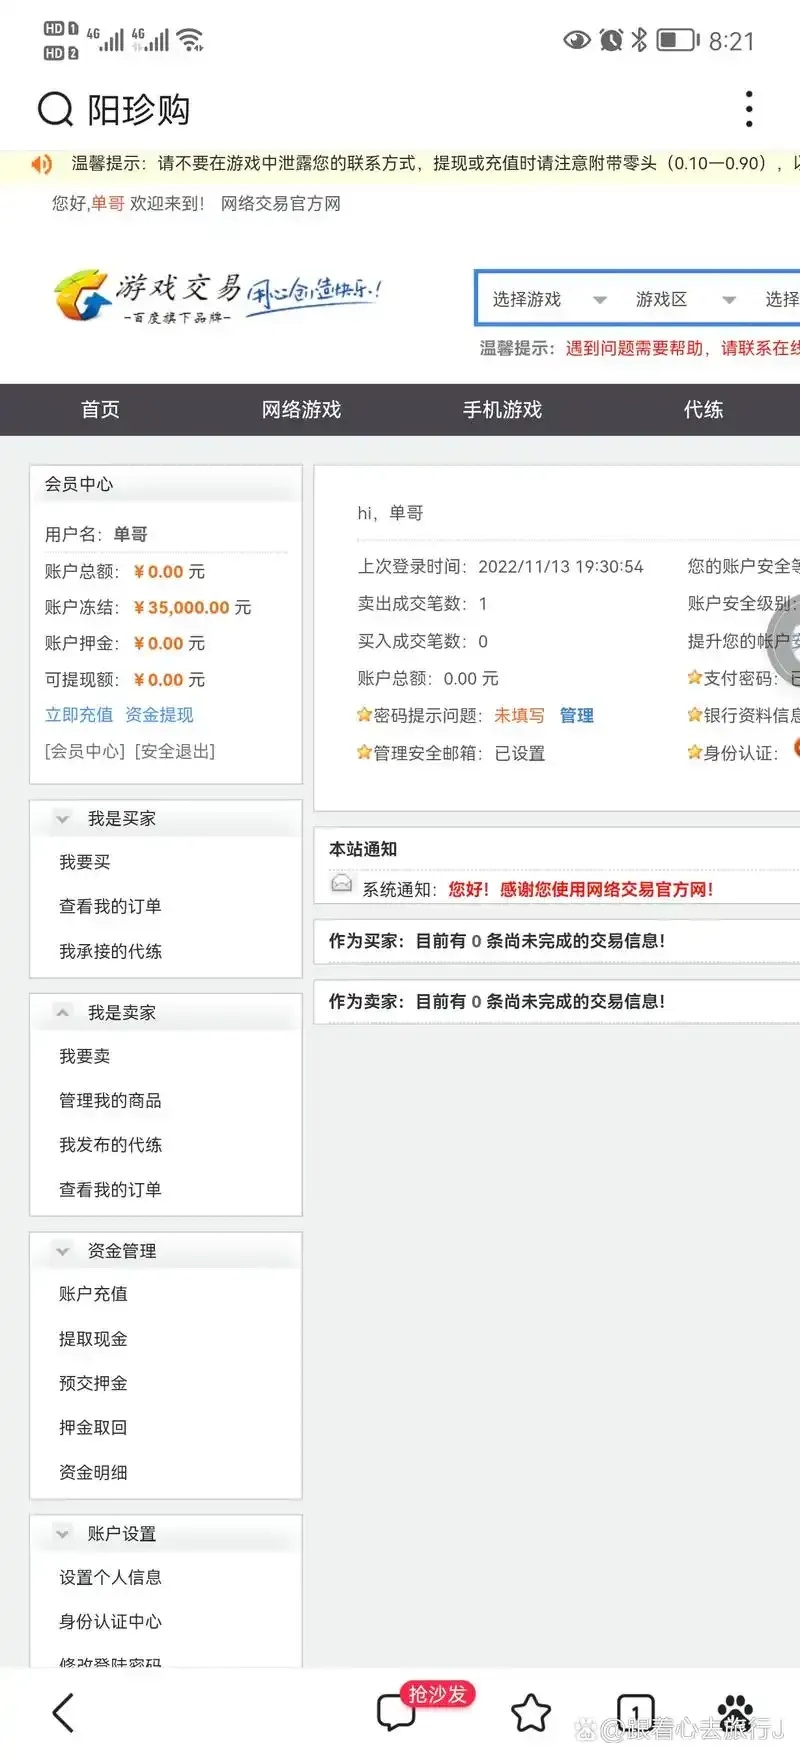
Task: Tap the eye comfort status icon
Action: coord(577,40)
